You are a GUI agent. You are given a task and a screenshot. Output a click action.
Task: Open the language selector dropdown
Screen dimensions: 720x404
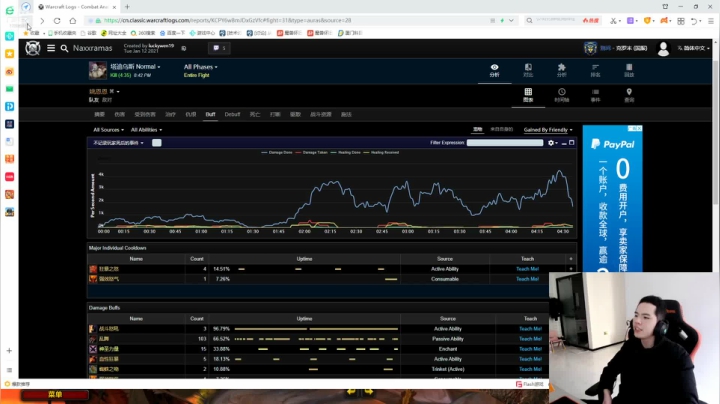[693, 48]
